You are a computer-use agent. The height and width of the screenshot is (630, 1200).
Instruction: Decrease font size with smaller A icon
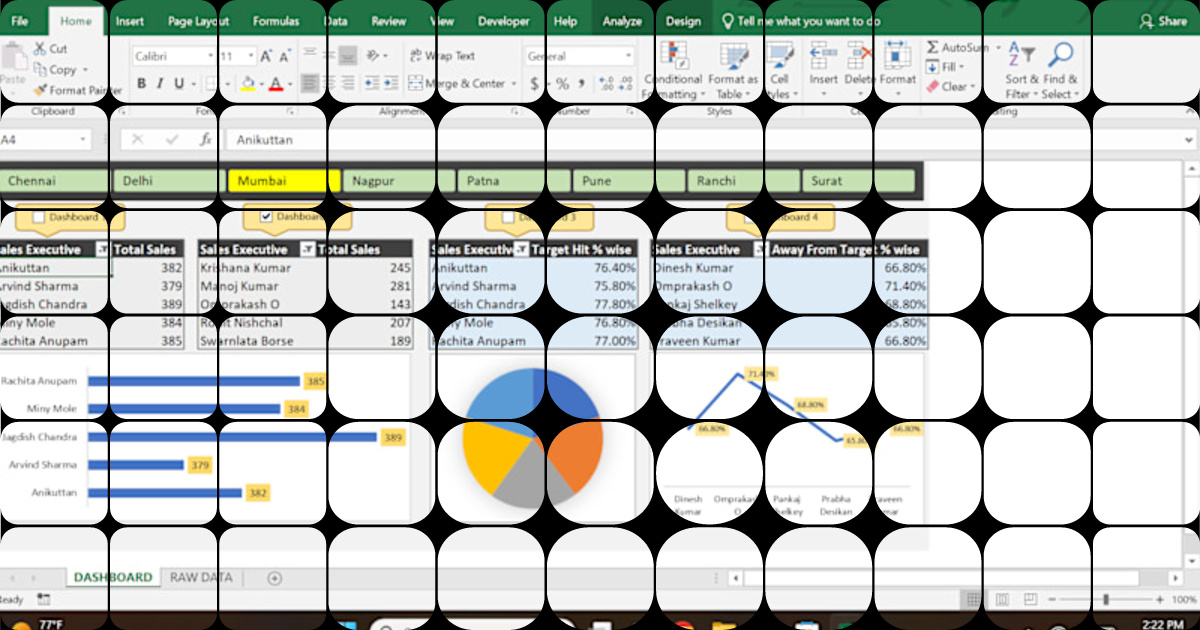[284, 57]
